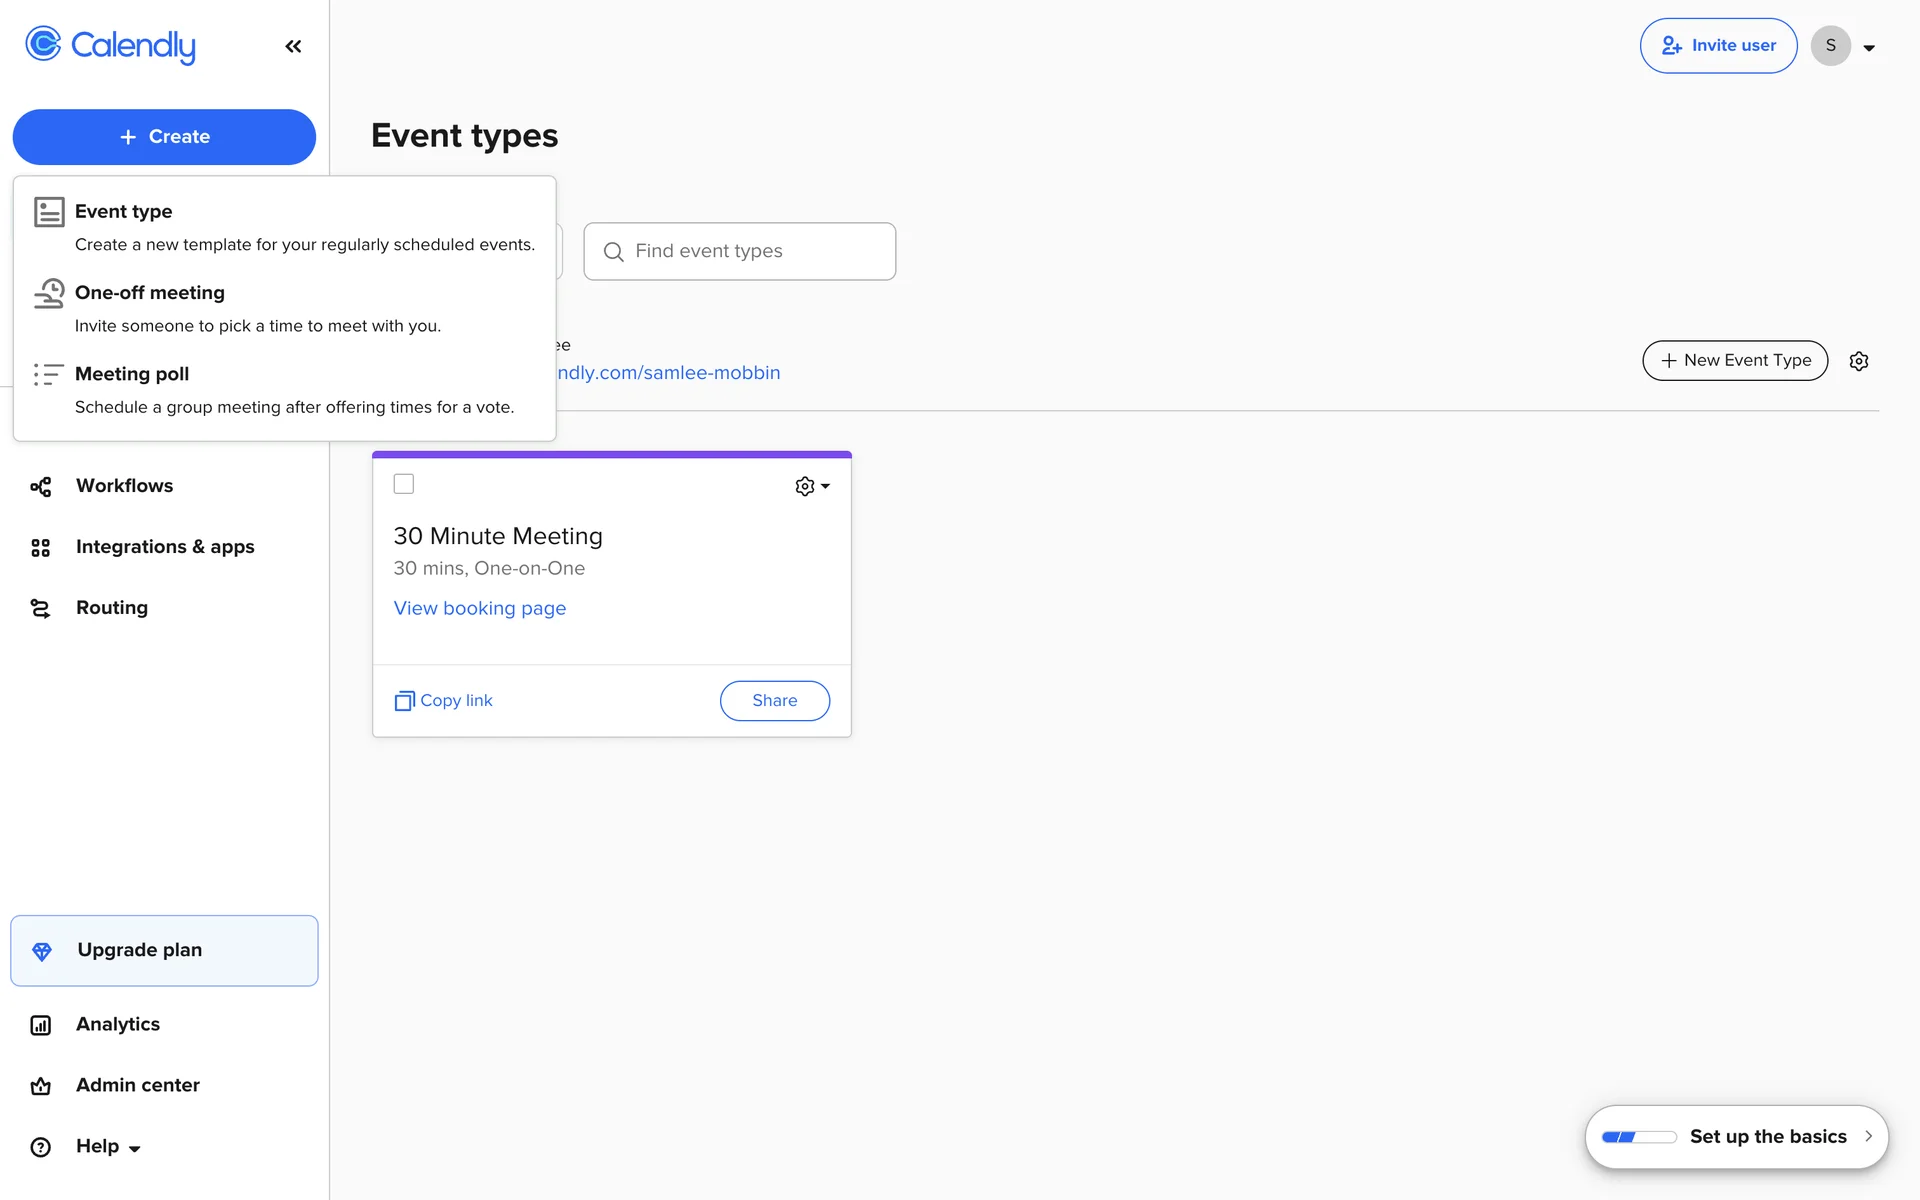Click the Calendly logo
The width and height of the screenshot is (1920, 1200).
point(110,45)
